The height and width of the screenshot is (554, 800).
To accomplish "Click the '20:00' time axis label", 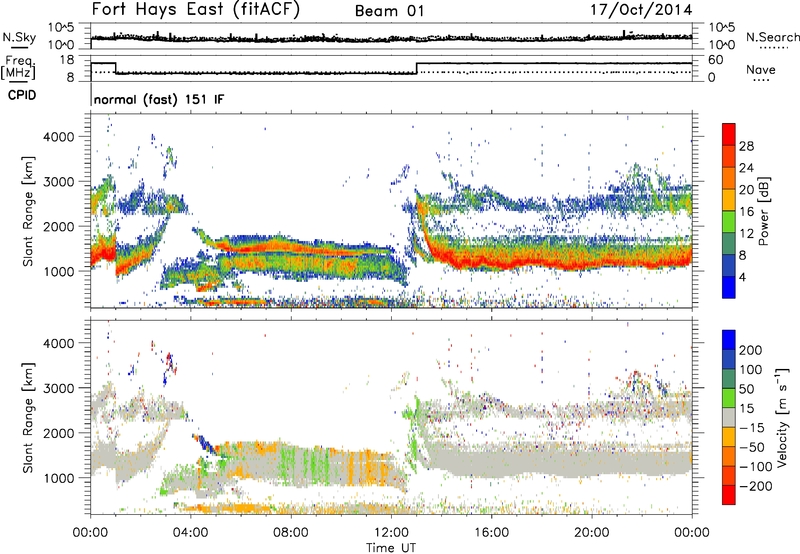I will [x=592, y=533].
